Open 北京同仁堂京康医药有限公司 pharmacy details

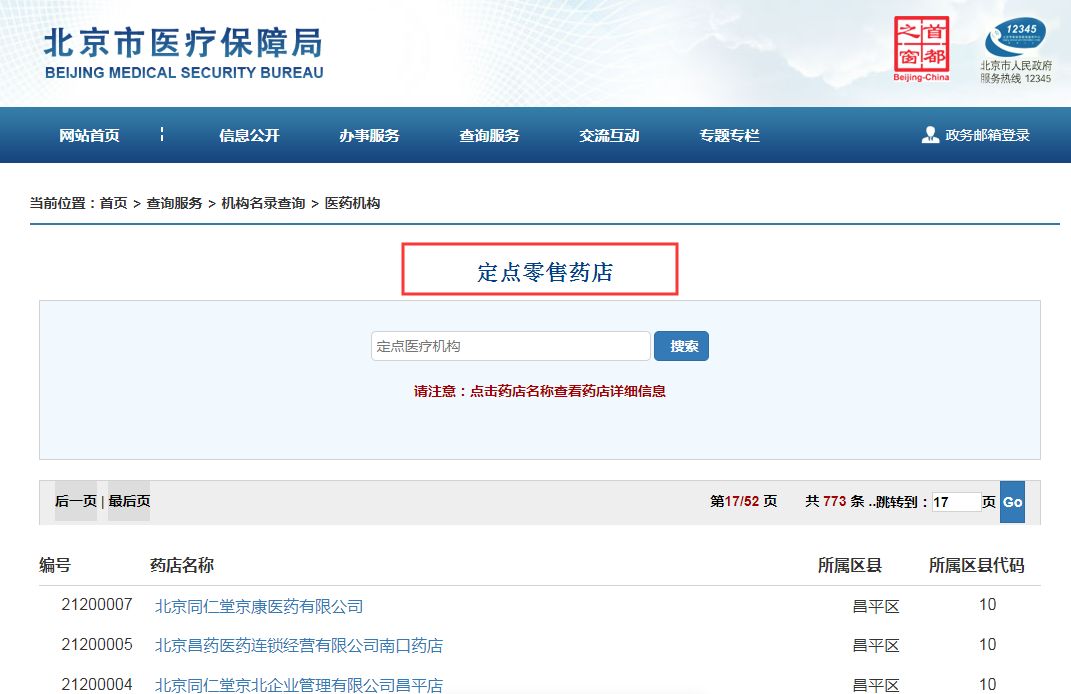[x=259, y=606]
